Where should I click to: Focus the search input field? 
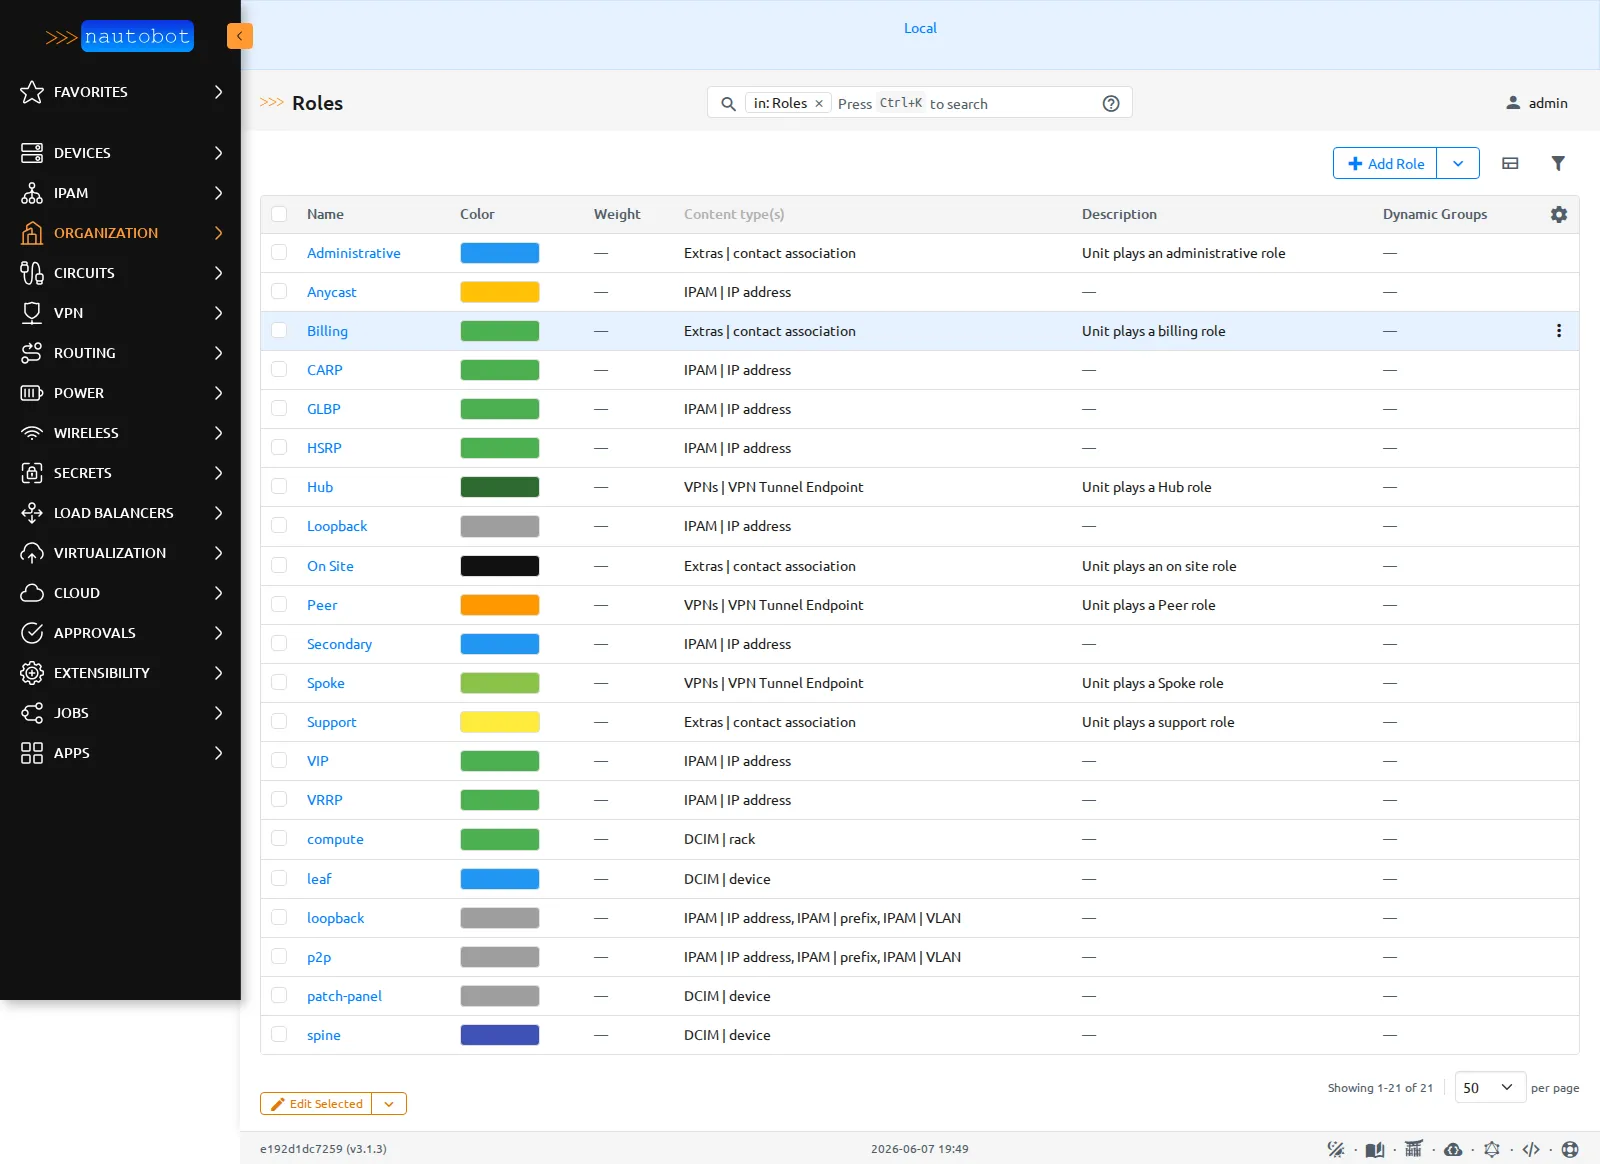963,103
